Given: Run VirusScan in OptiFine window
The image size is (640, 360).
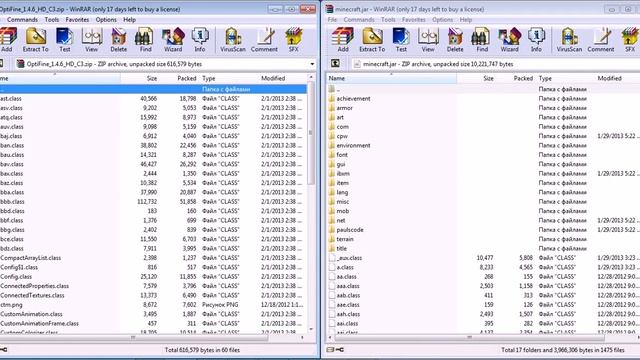Looking at the screenshot, I should 233,40.
